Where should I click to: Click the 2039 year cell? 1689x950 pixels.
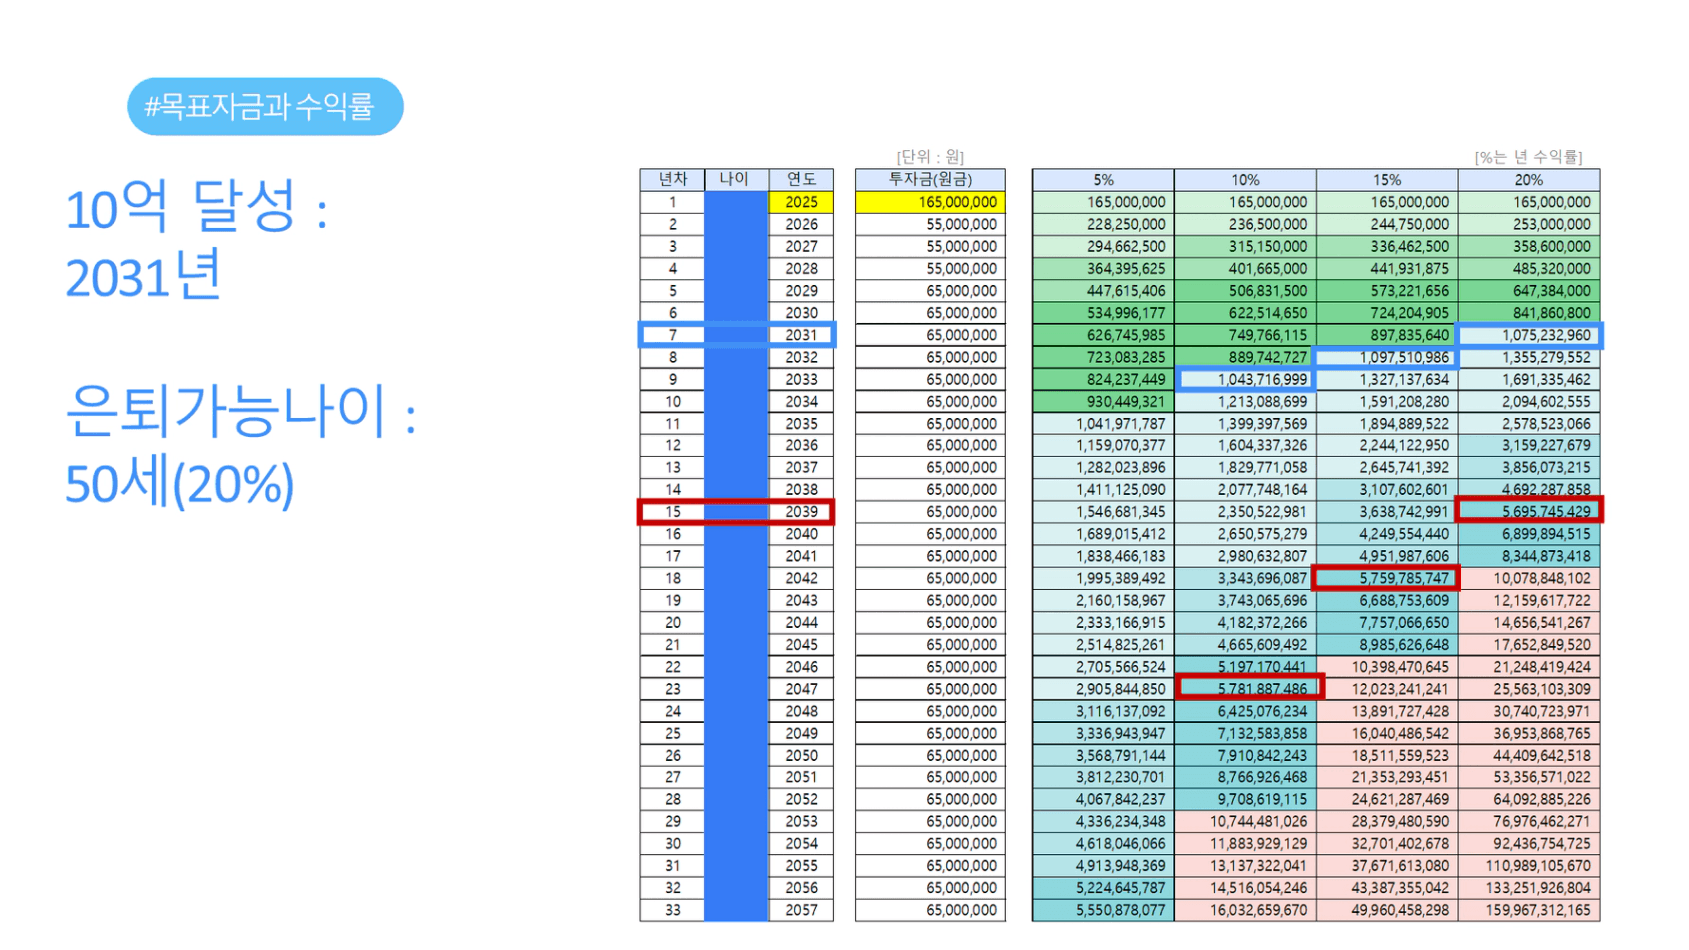[801, 512]
